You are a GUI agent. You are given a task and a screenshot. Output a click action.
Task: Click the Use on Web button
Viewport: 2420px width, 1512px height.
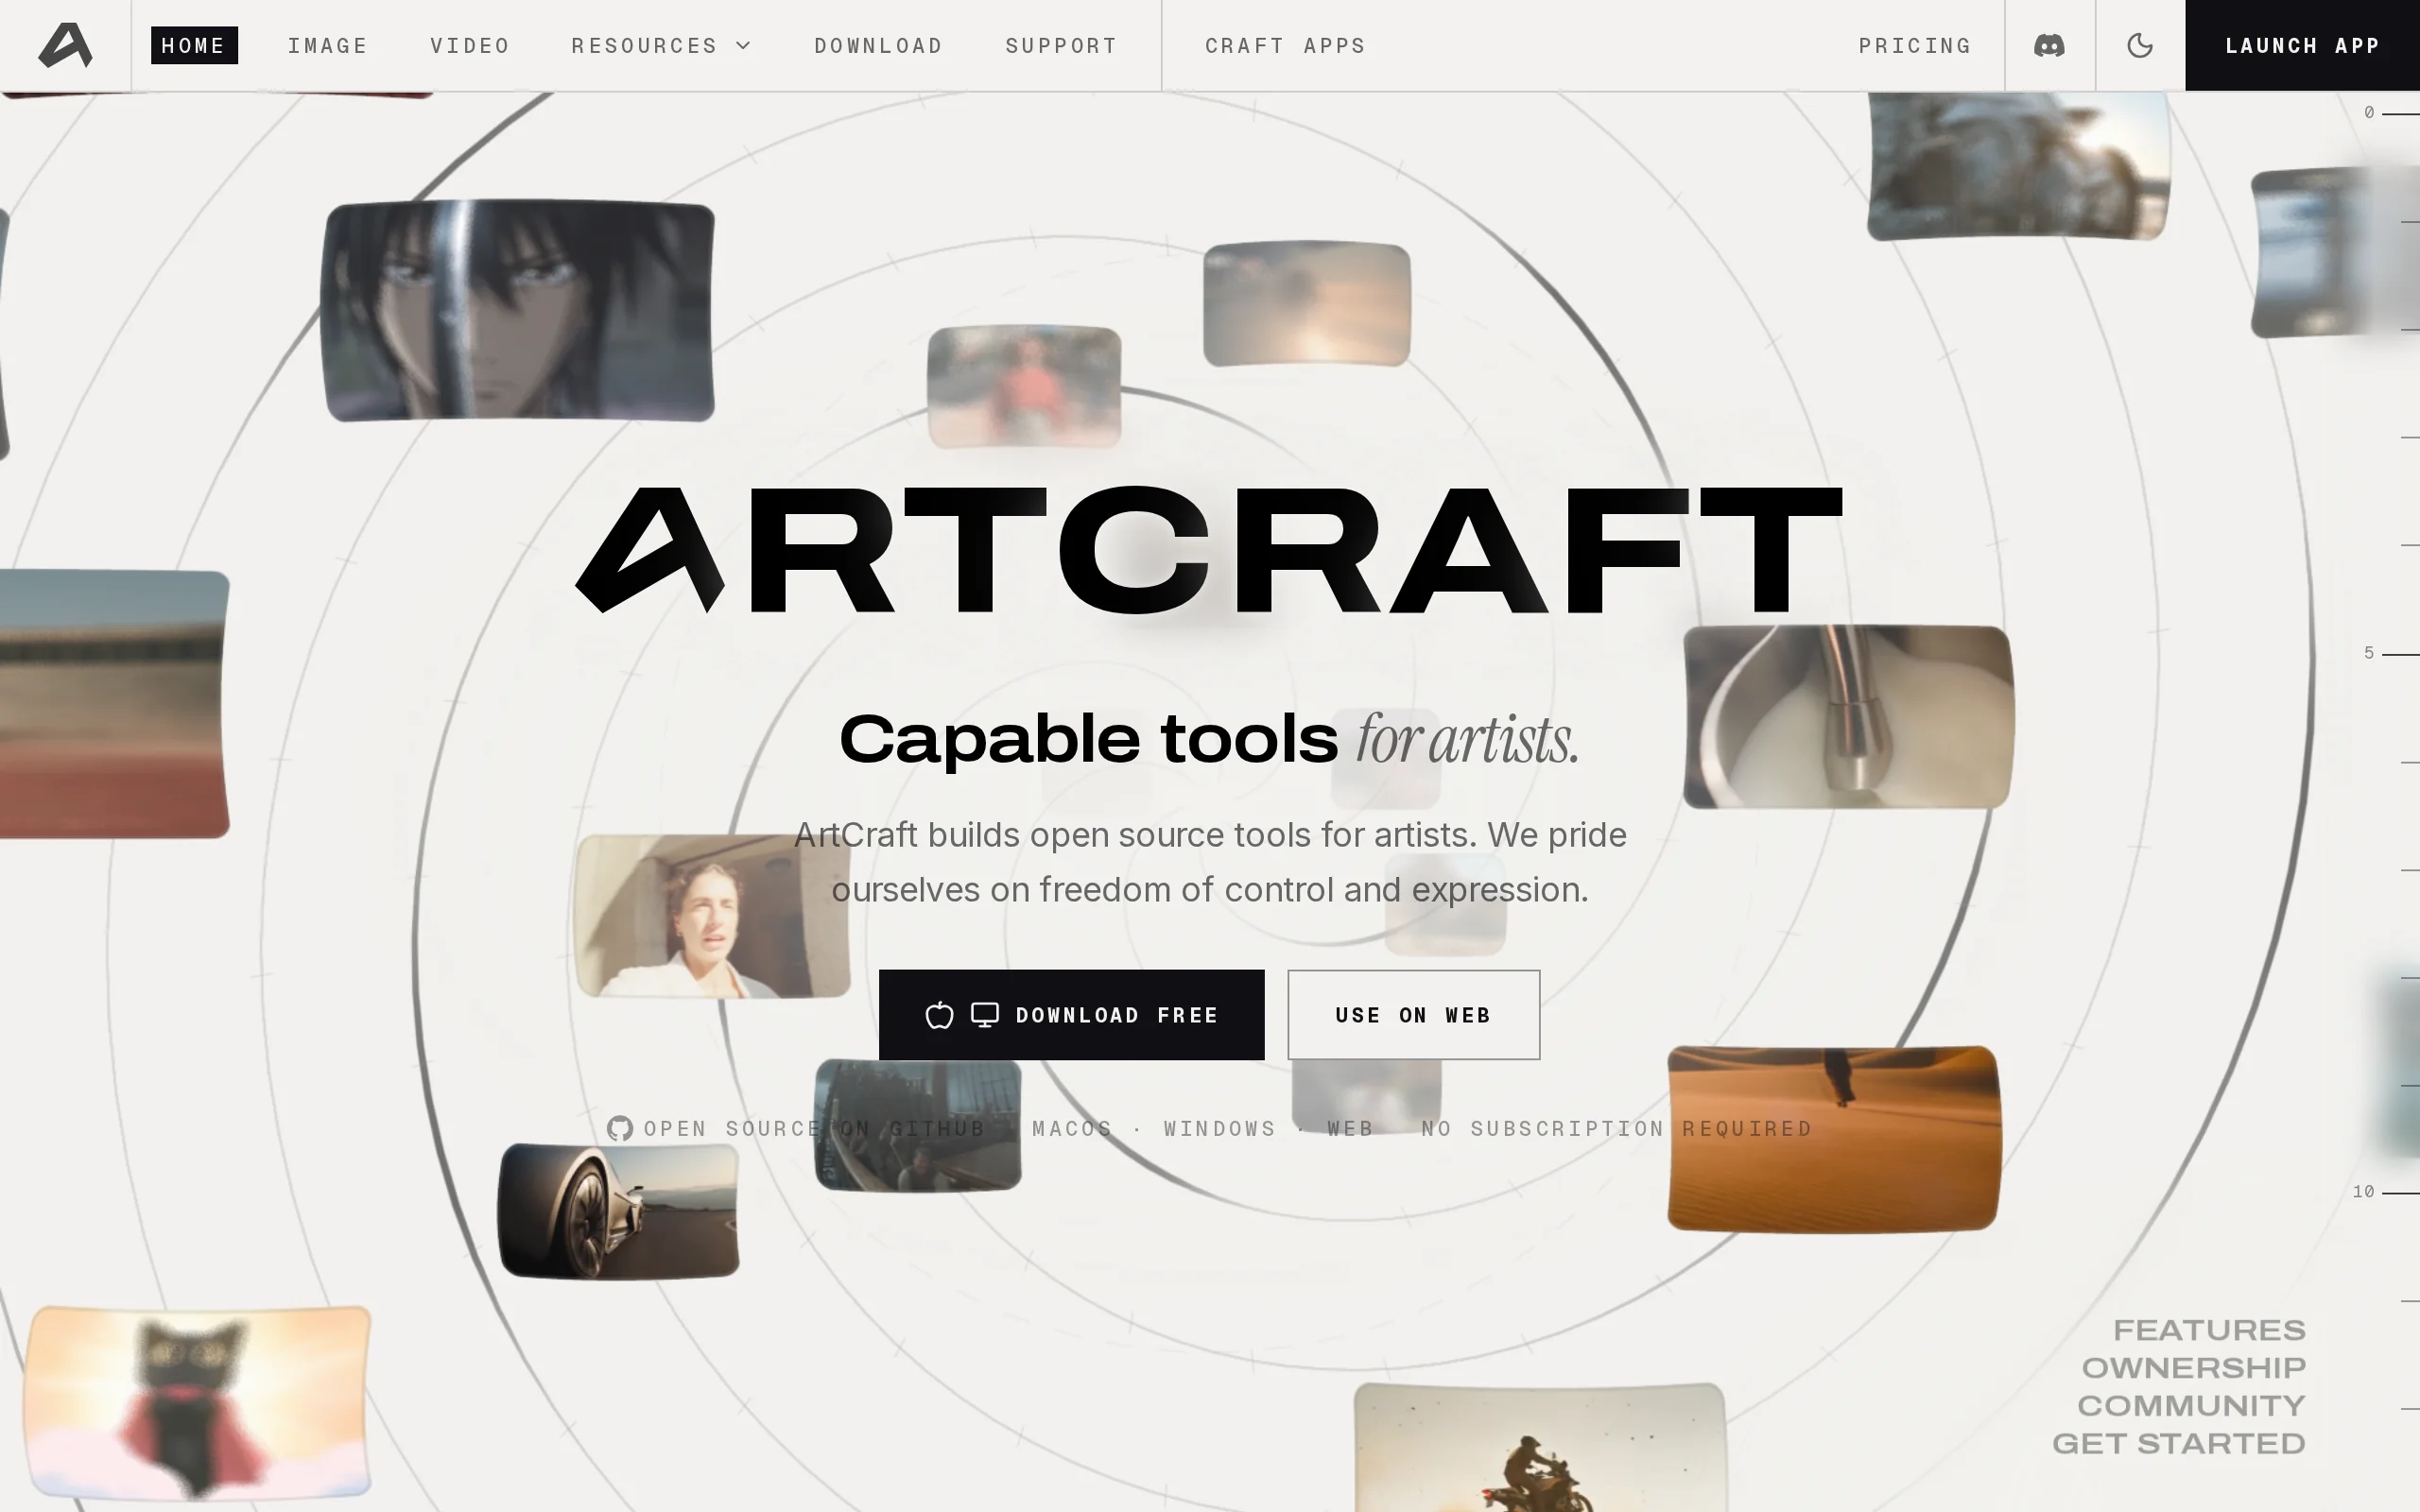(1413, 1014)
